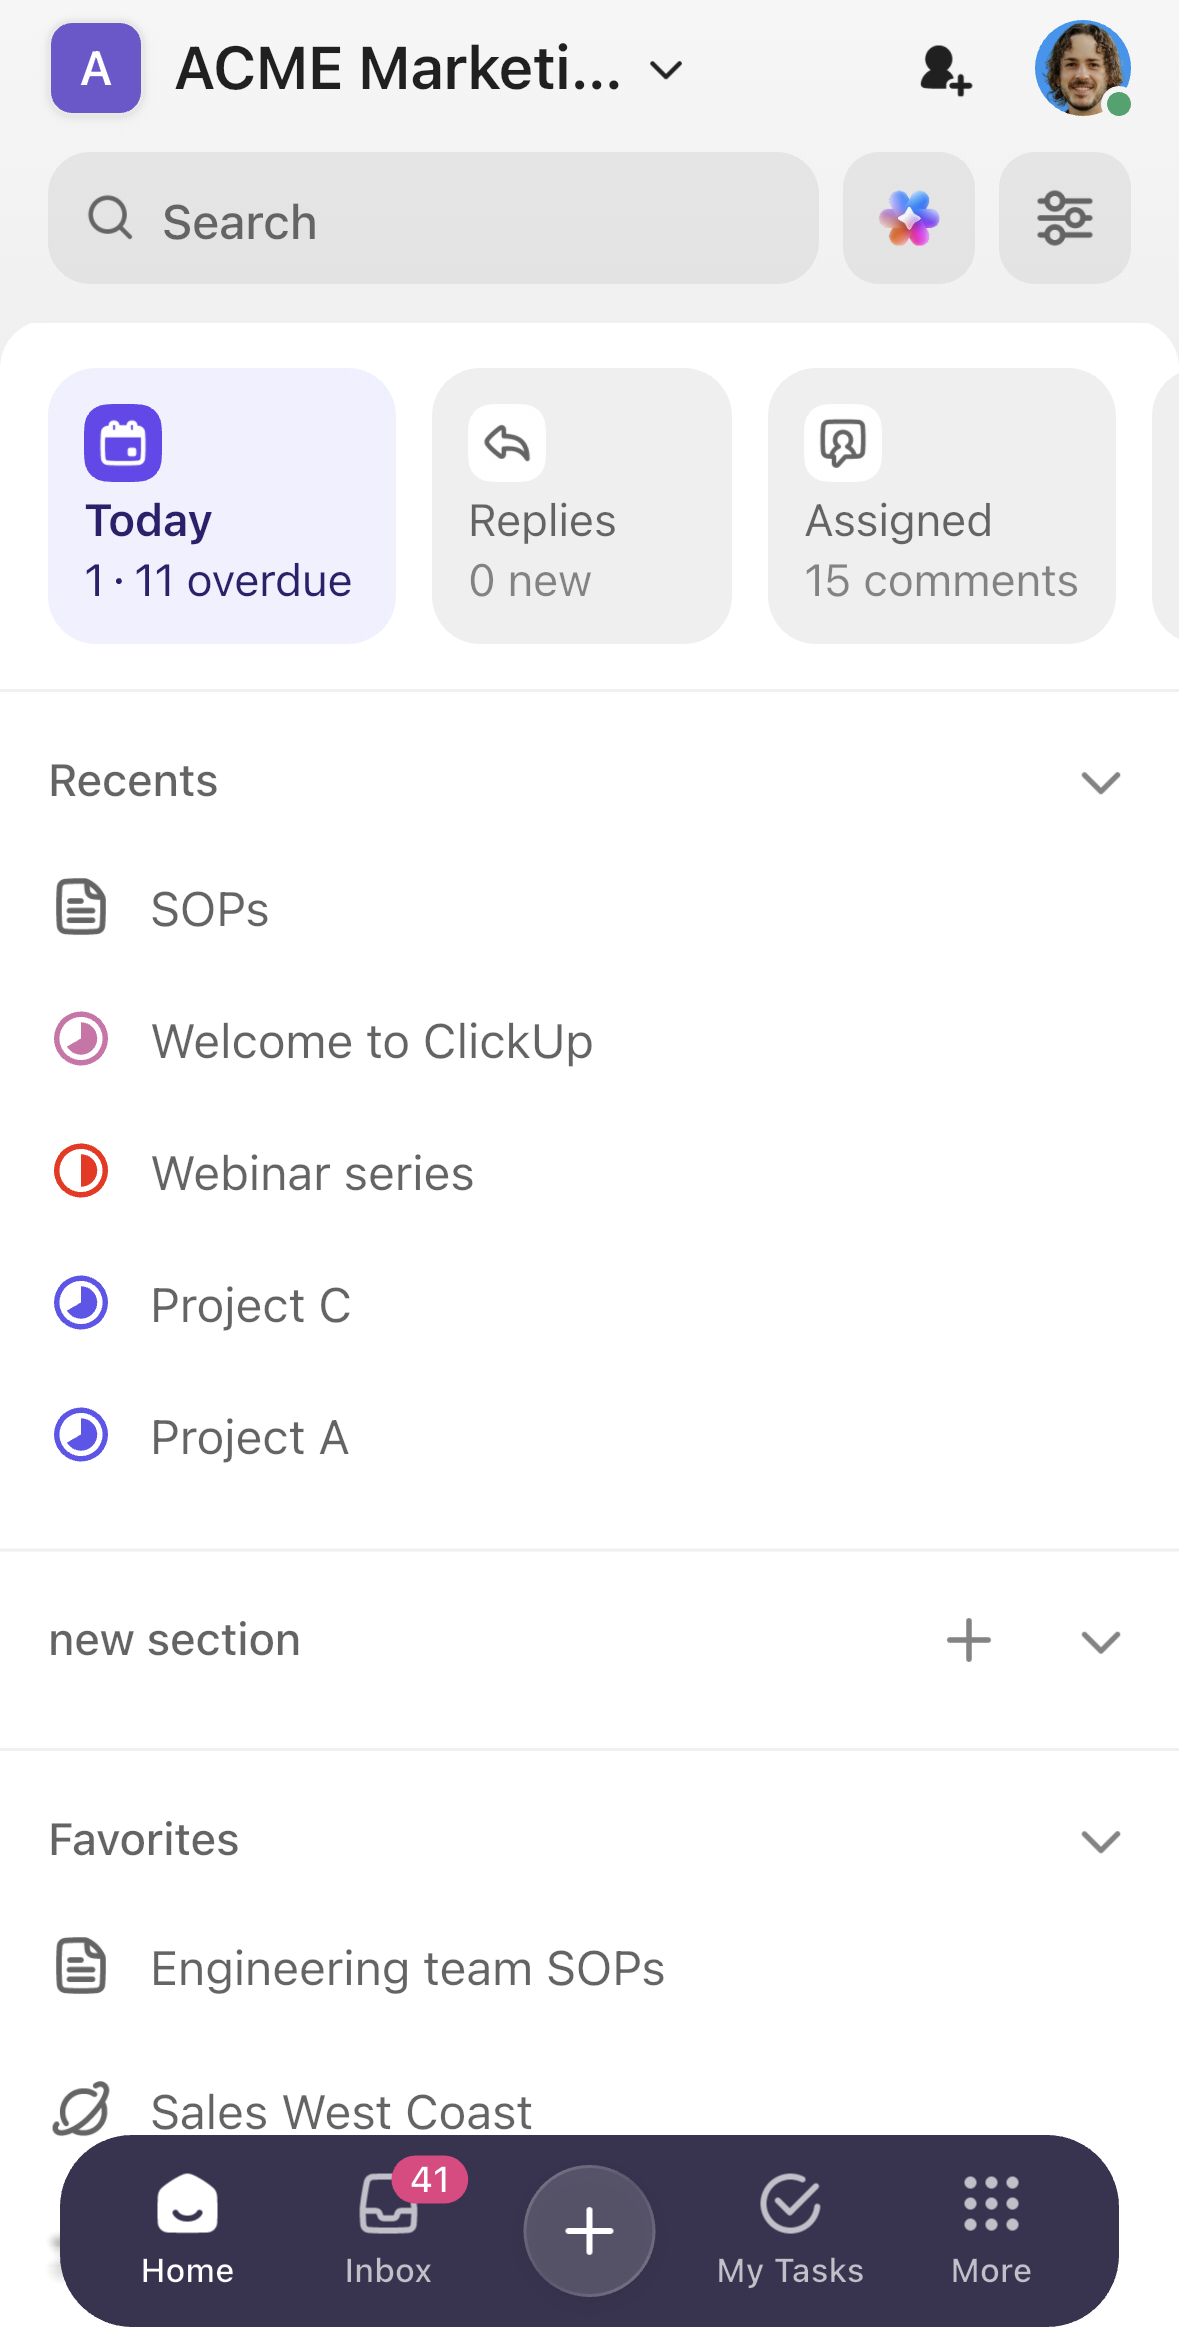This screenshot has height=2342, width=1179.
Task: Add an item to new section
Action: pos(968,1641)
